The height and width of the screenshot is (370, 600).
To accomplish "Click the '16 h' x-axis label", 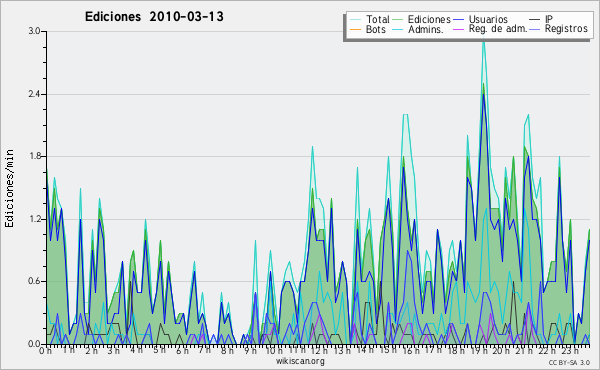I will tap(411, 350).
